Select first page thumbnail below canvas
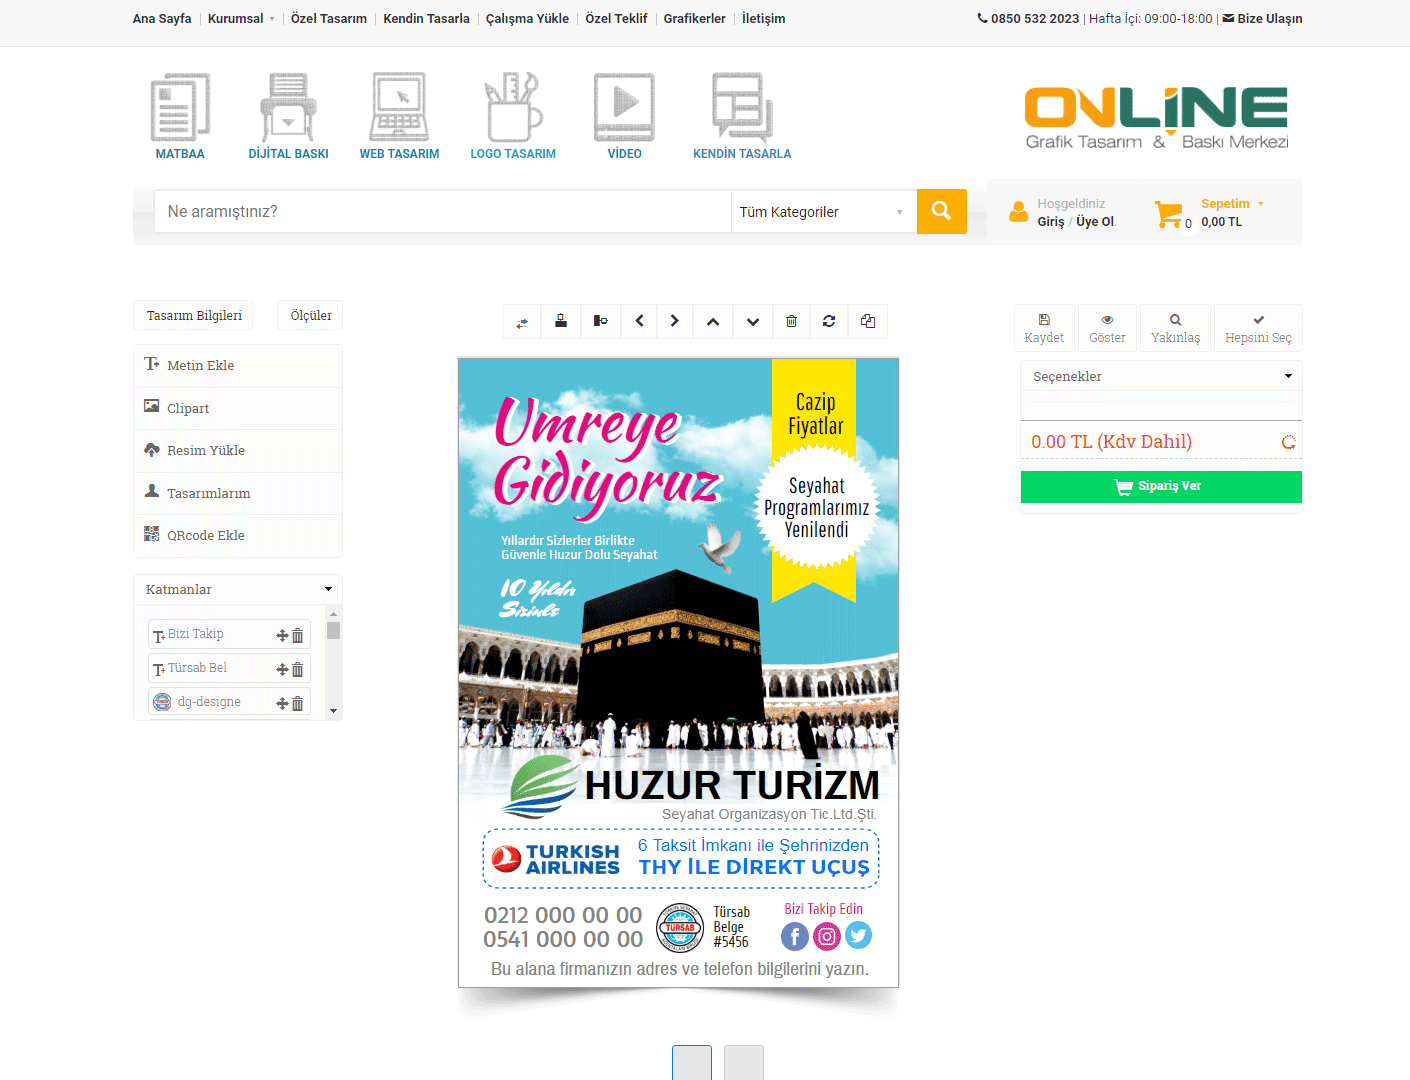Screen dimensions: 1410x1080 click(x=692, y=1062)
